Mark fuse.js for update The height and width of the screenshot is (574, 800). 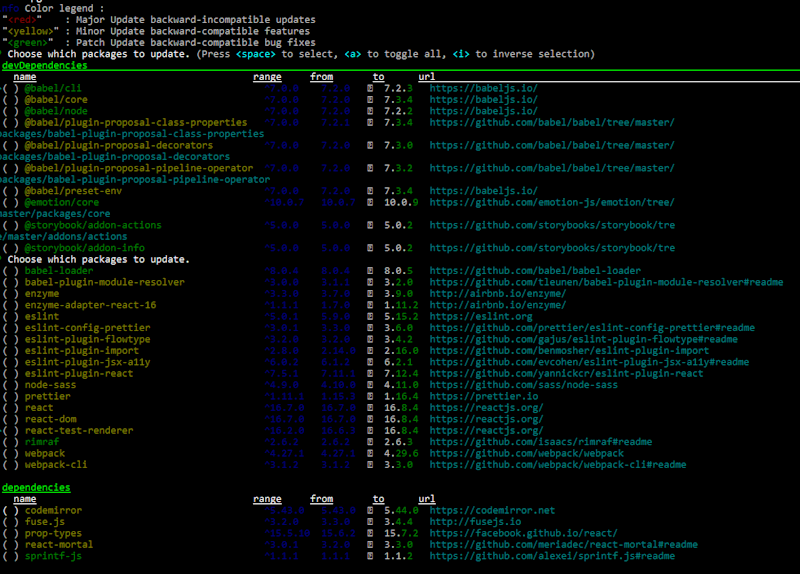click(11, 522)
